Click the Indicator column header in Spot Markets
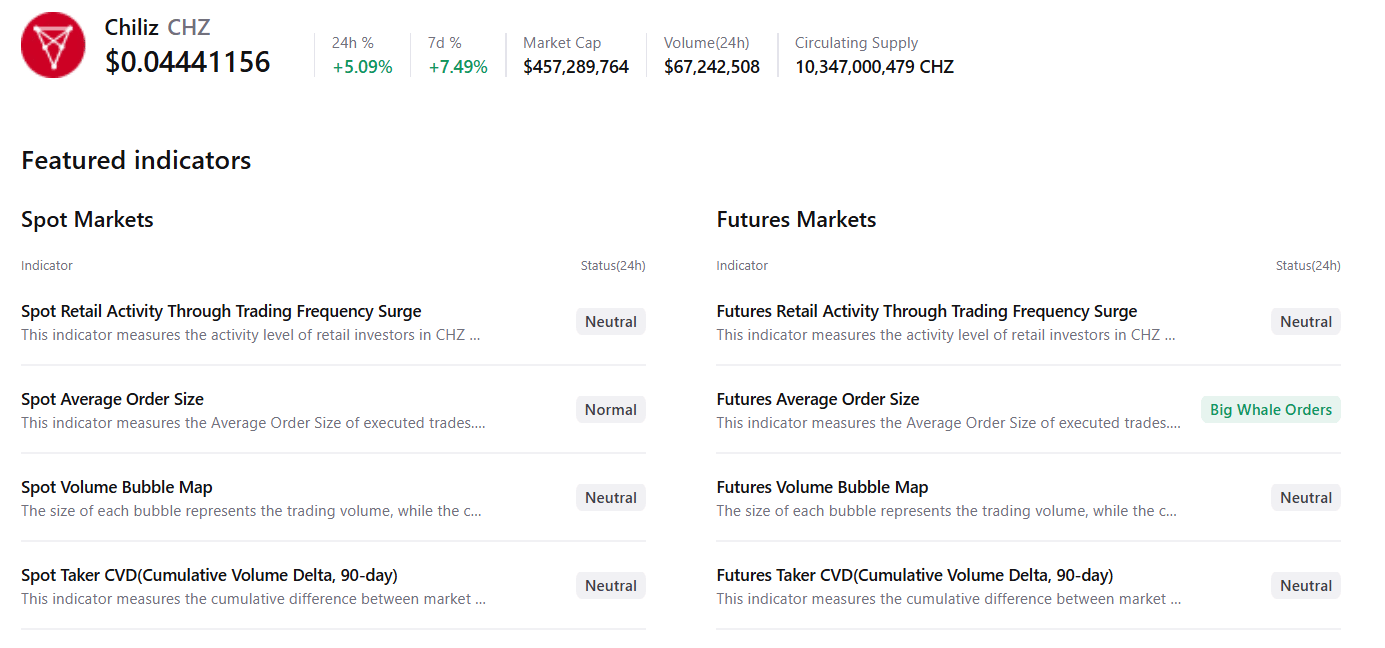 tap(47, 266)
